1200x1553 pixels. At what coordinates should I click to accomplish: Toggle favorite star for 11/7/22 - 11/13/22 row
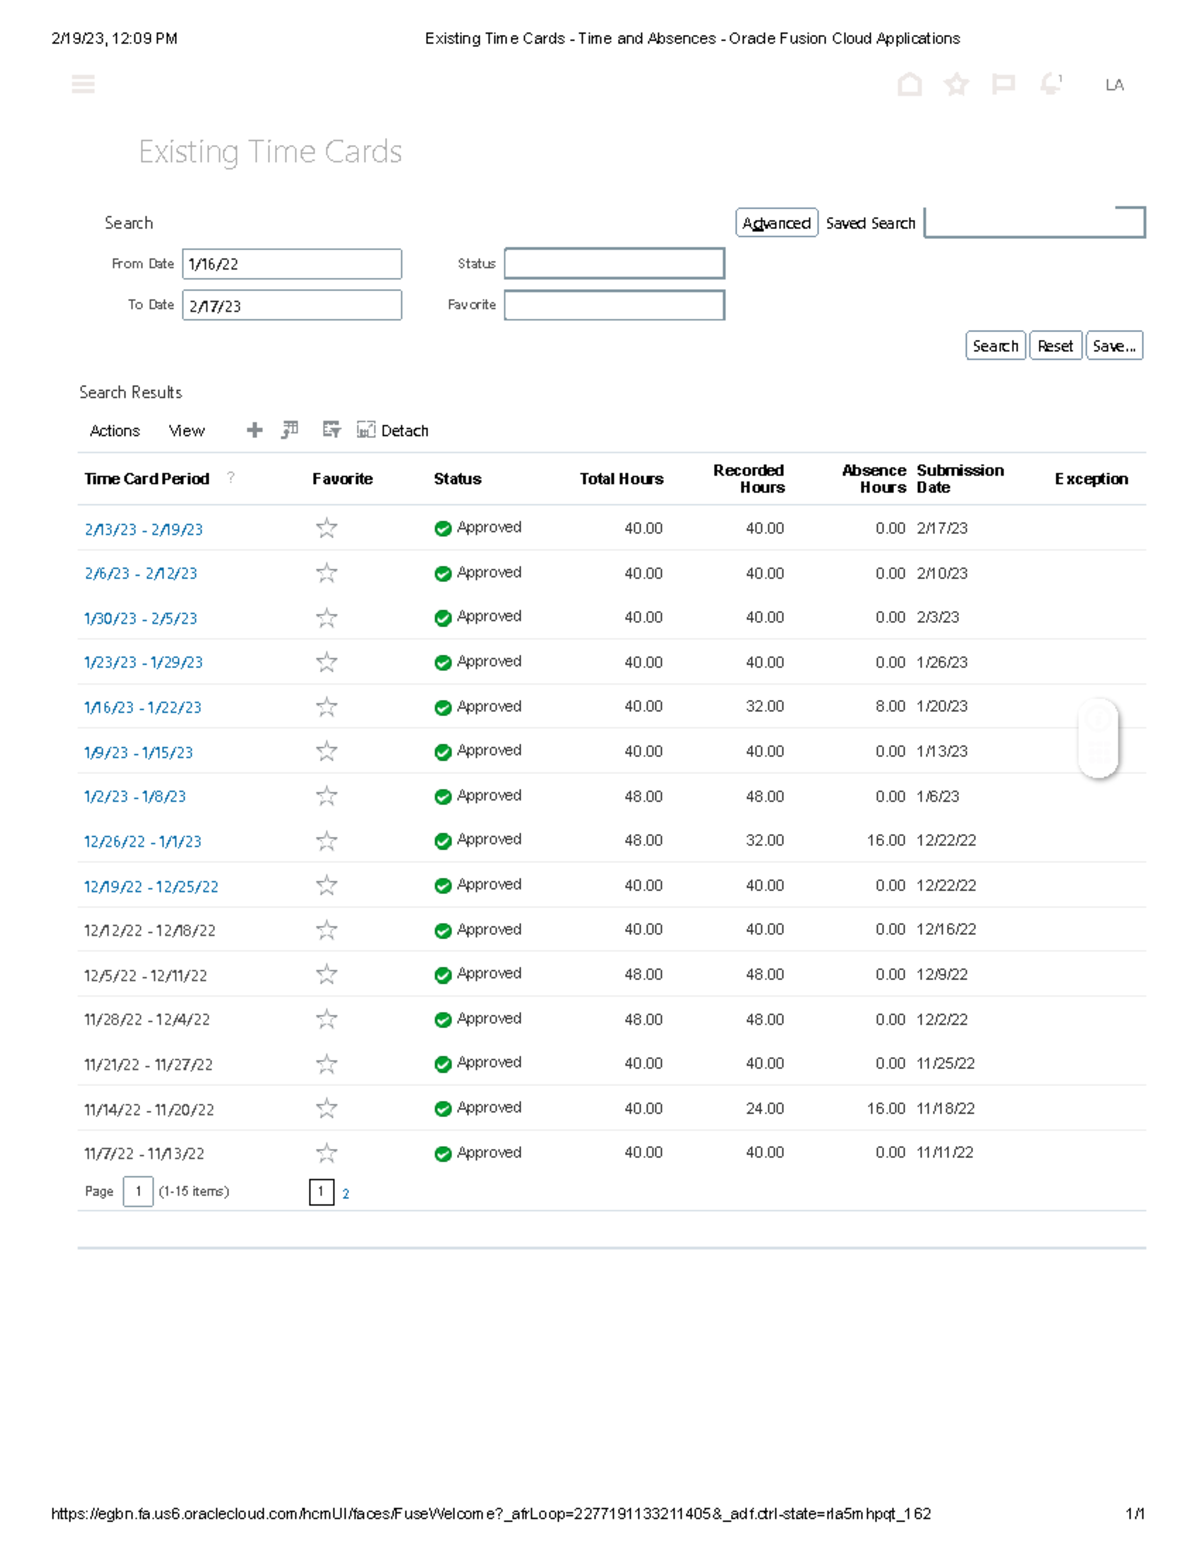(x=325, y=1152)
